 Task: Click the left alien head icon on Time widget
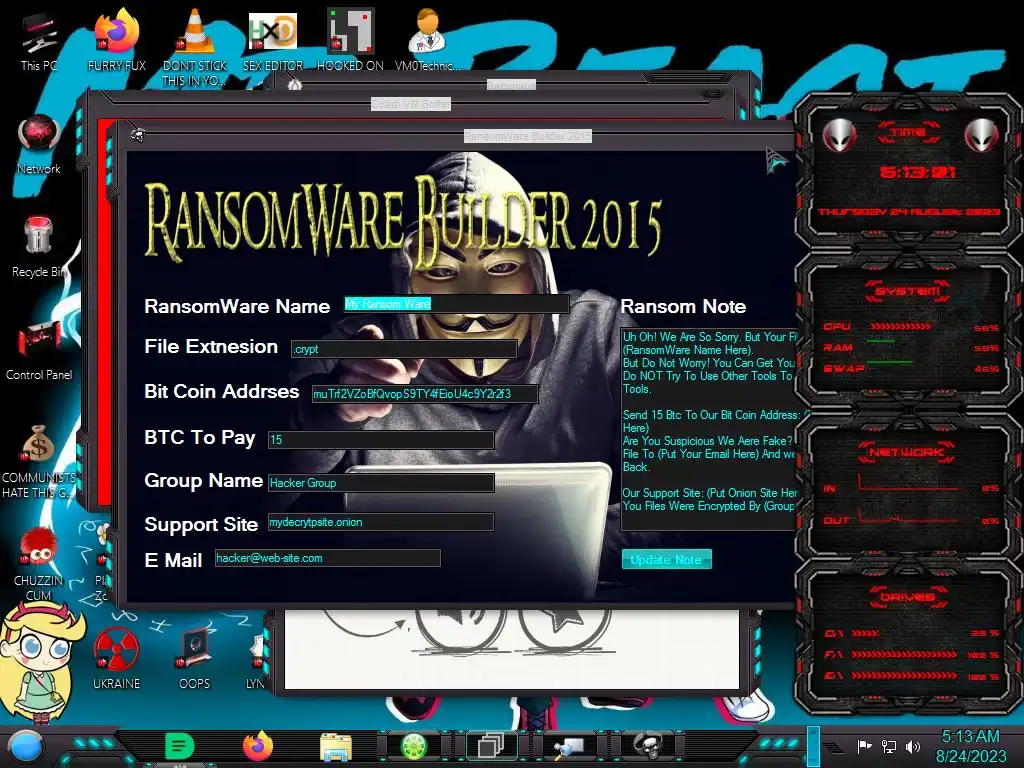(839, 136)
